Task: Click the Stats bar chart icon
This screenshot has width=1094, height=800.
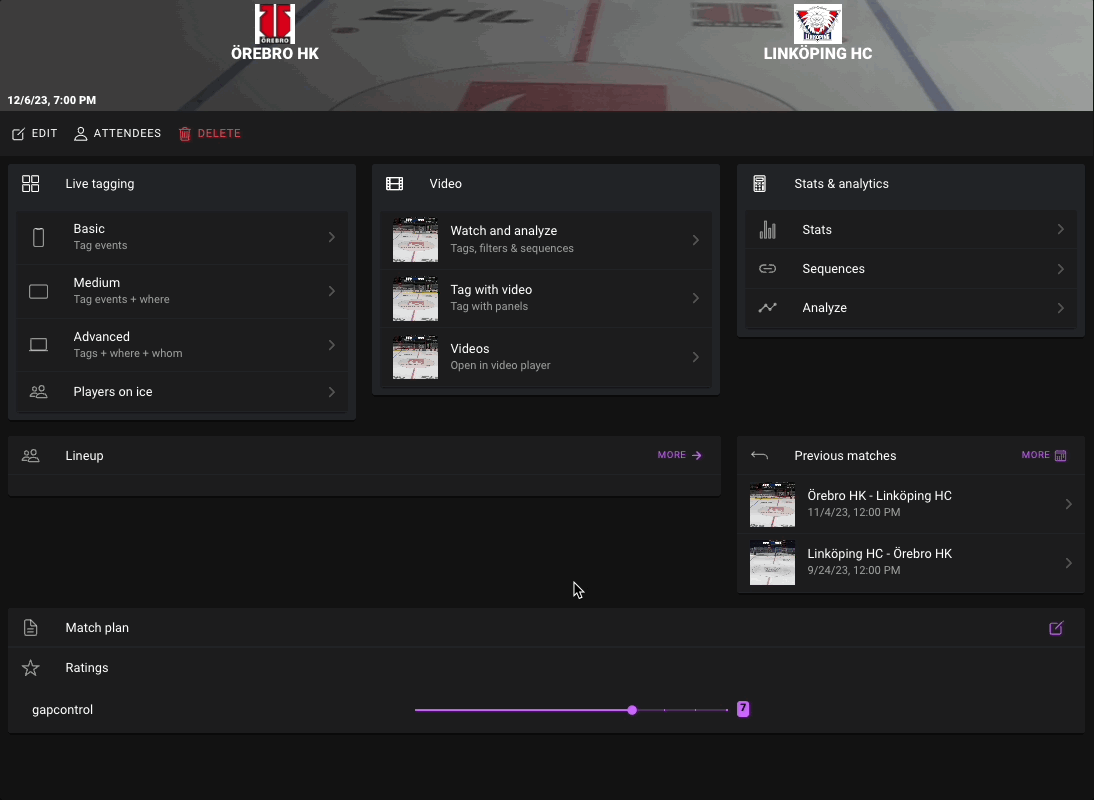Action: point(767,230)
